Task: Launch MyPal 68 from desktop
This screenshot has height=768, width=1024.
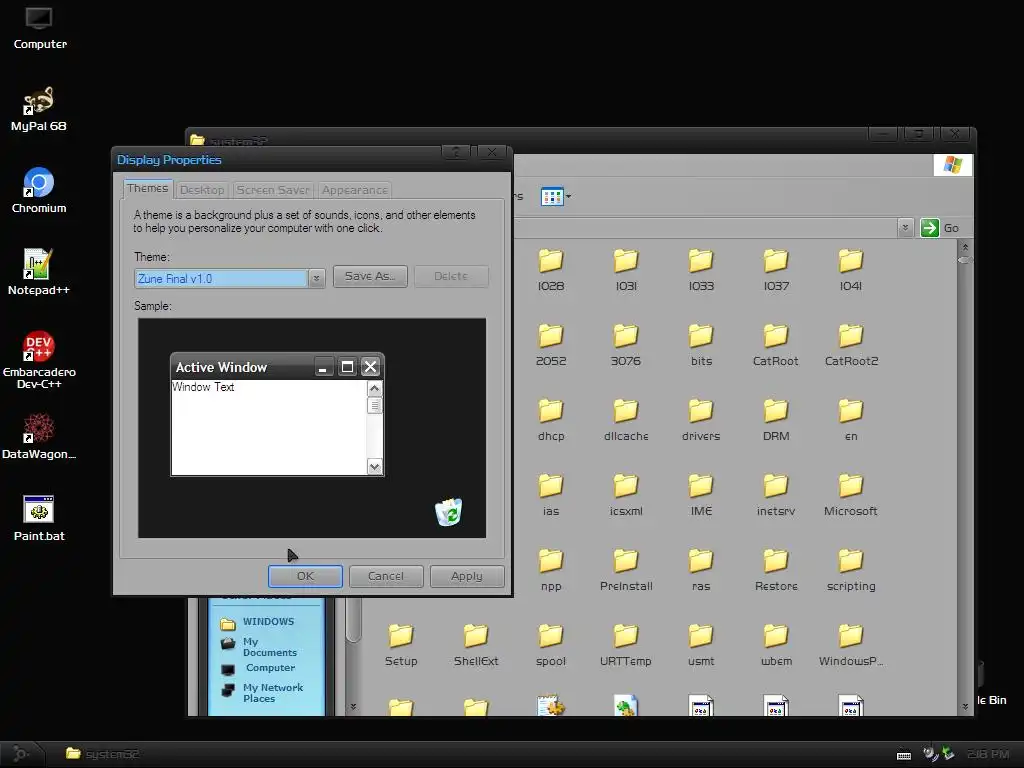Action: coord(39,110)
